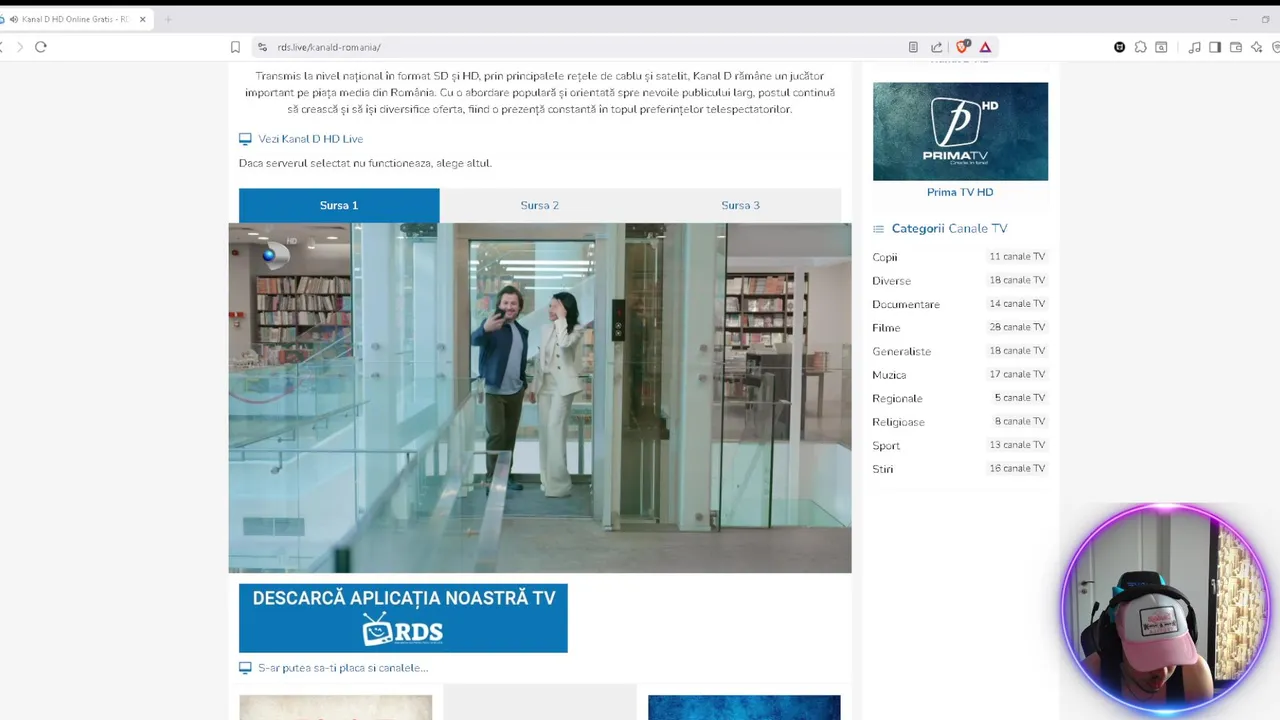Close the Kanal D HD Online tab
The image size is (1280, 720).
pos(142,19)
